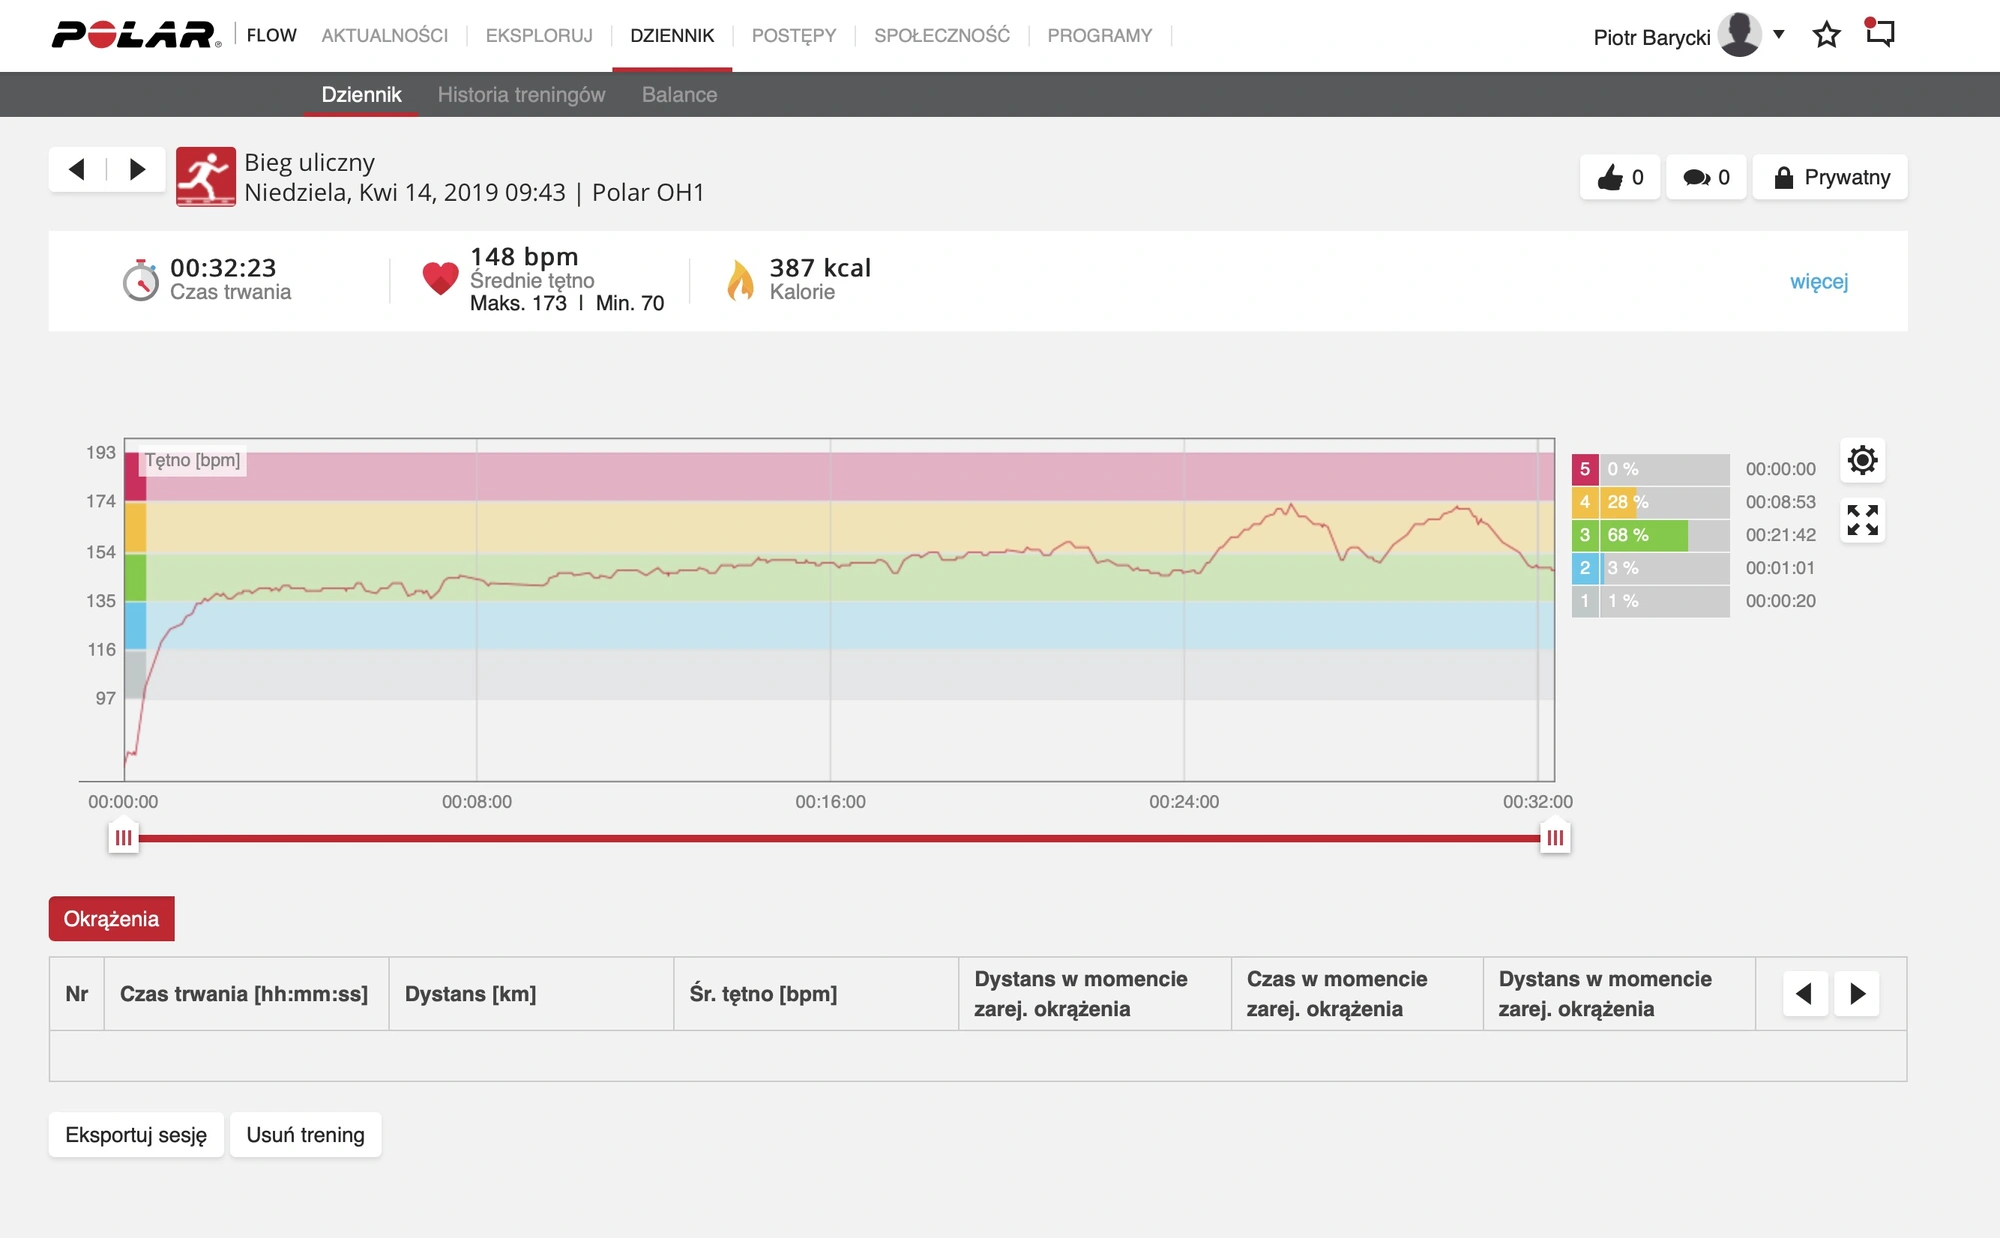Open the chart settings gear icon
The height and width of the screenshot is (1238, 2000).
coord(1862,460)
